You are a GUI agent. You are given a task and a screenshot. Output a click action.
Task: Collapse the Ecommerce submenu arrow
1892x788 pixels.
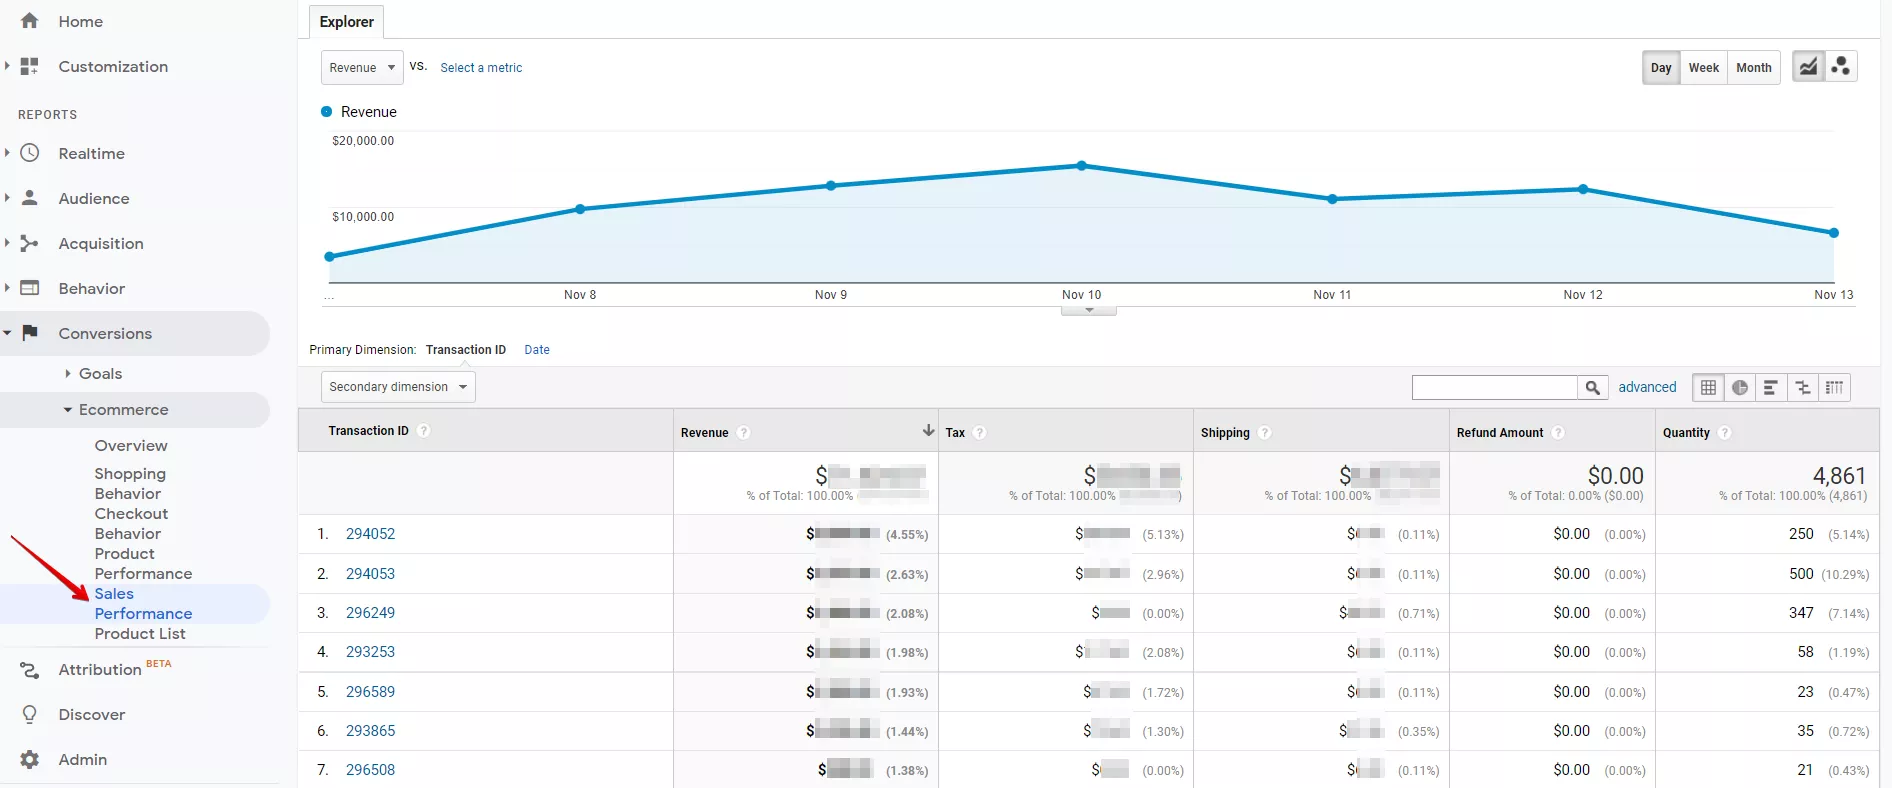pos(68,410)
